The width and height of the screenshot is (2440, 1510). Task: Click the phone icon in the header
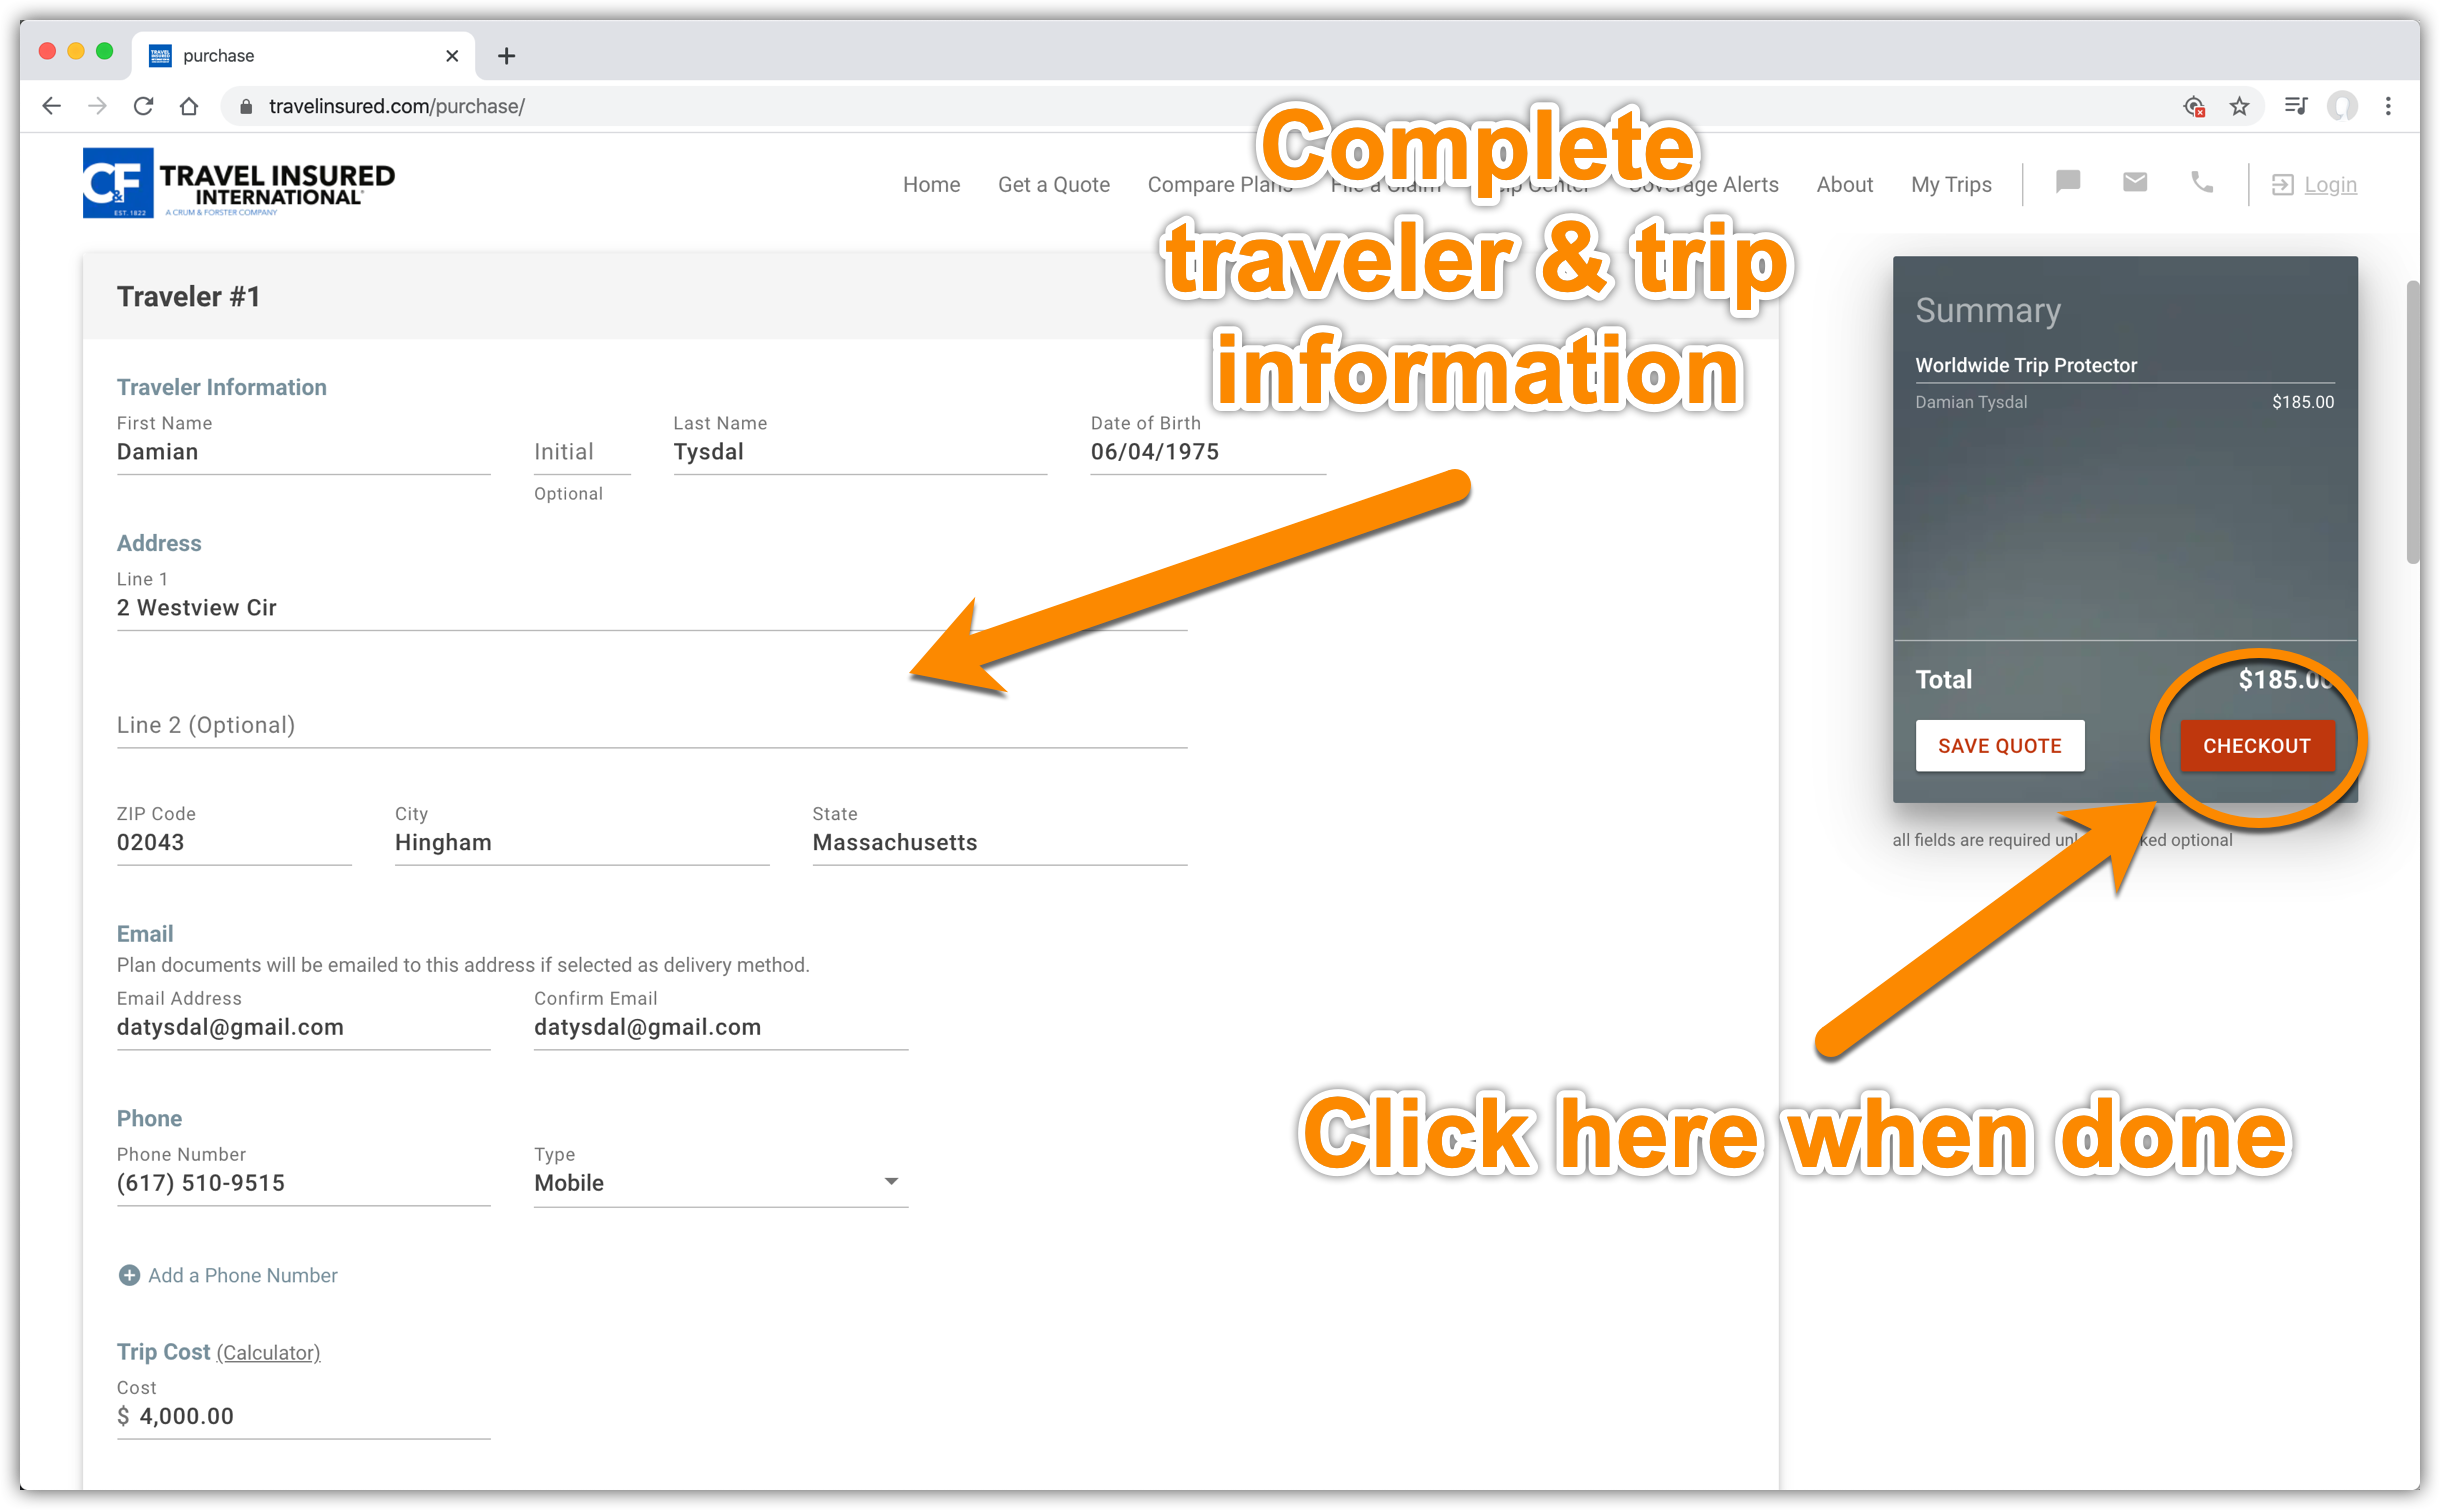point(2199,183)
